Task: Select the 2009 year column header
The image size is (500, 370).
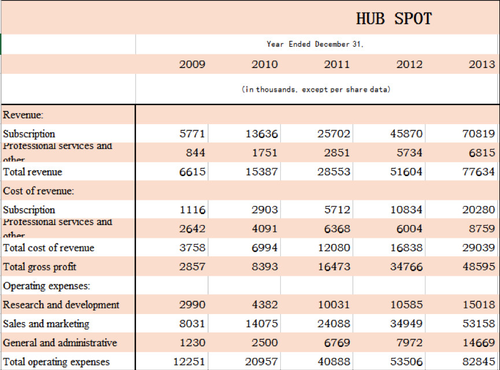Action: (192, 64)
